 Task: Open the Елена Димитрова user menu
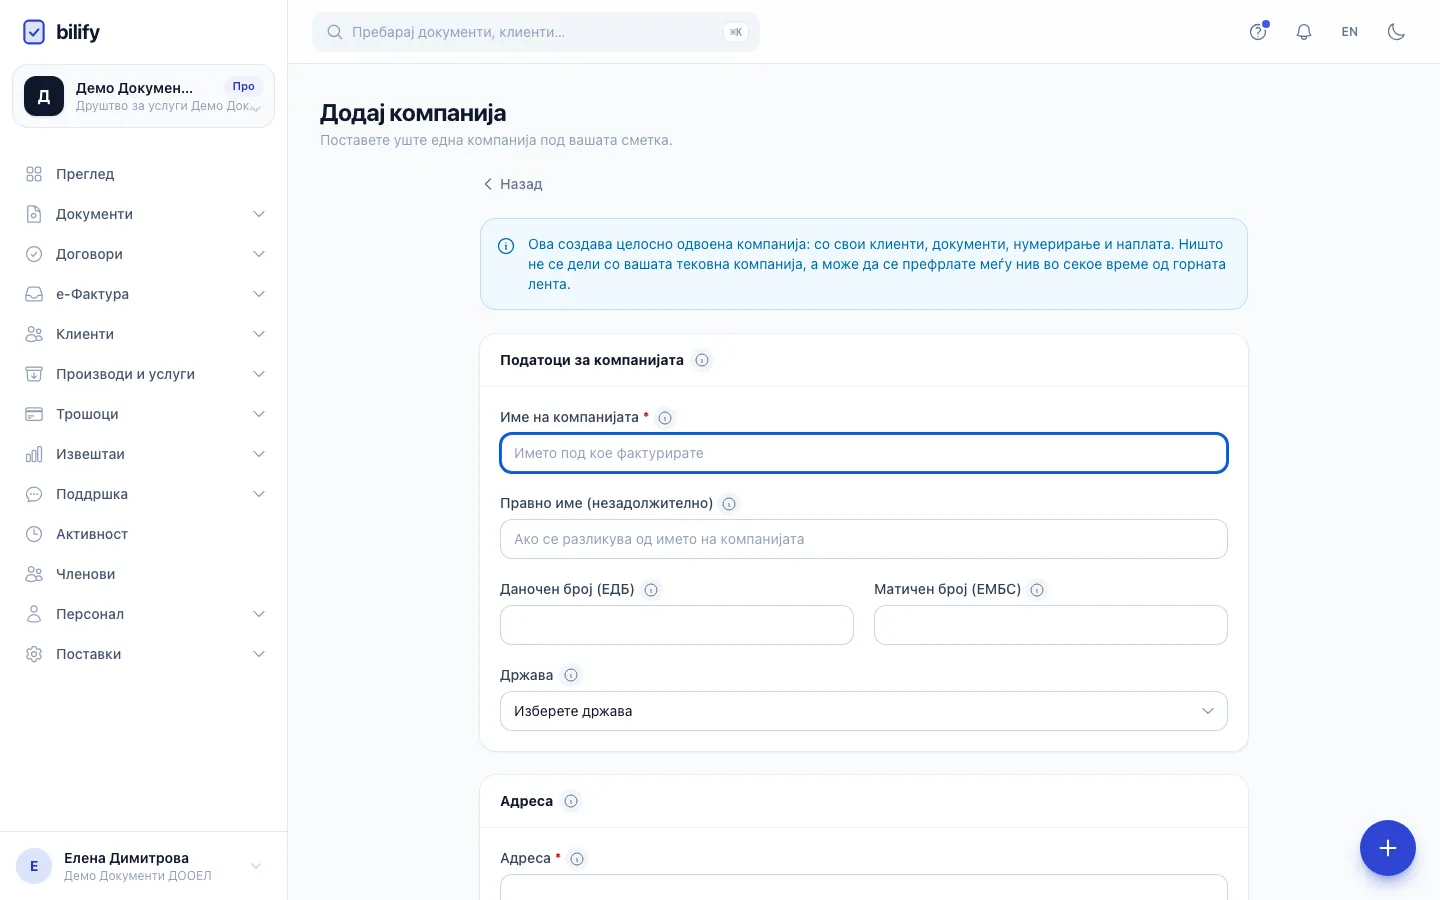click(x=143, y=866)
